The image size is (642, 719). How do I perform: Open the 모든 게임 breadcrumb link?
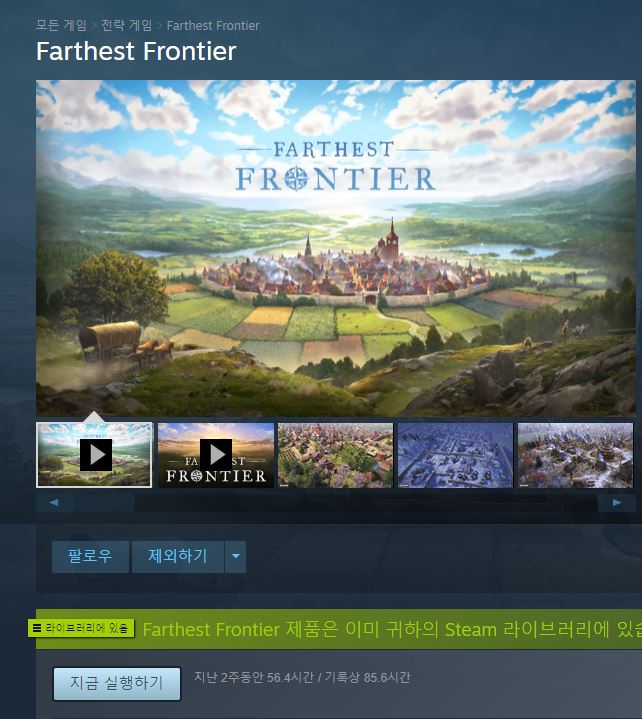(x=61, y=25)
